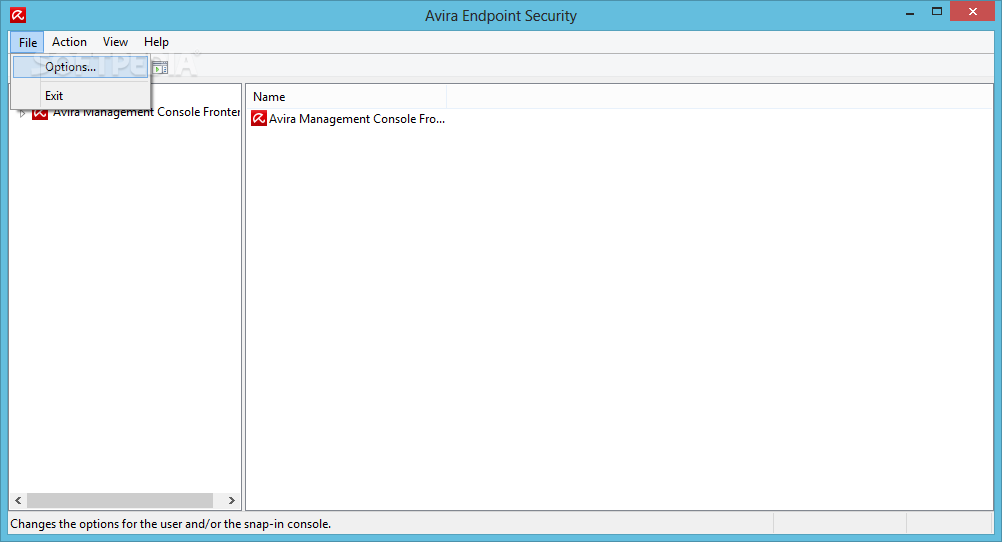Expand the Avira Management Console Frontend tree node

(22, 114)
